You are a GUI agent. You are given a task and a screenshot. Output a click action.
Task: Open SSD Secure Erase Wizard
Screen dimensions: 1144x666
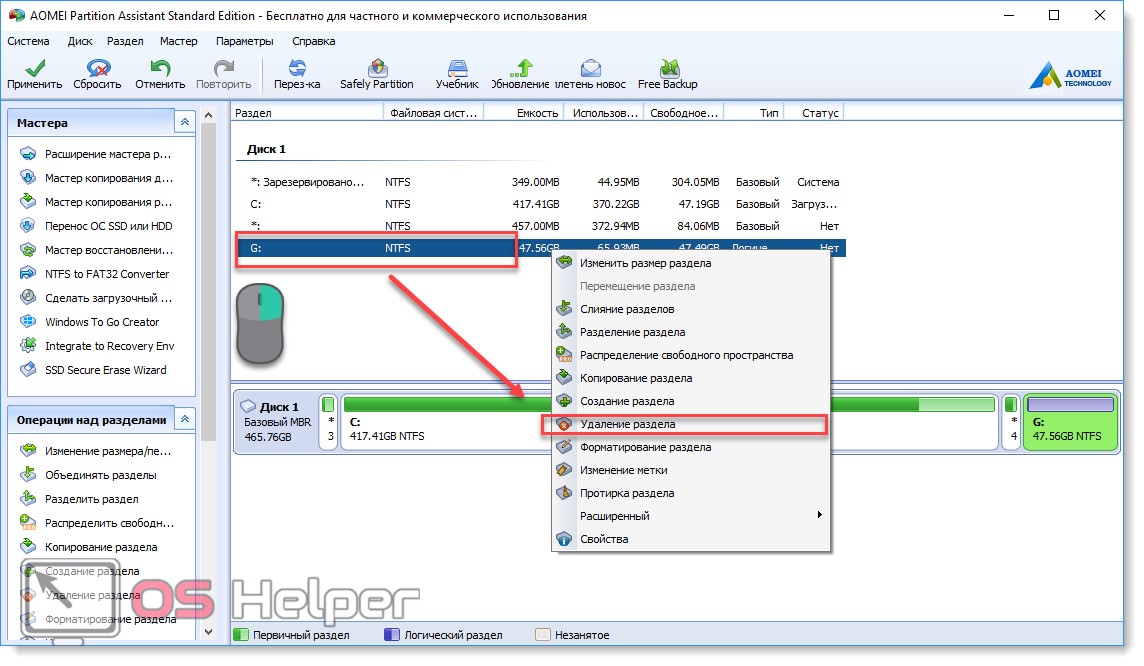point(105,370)
